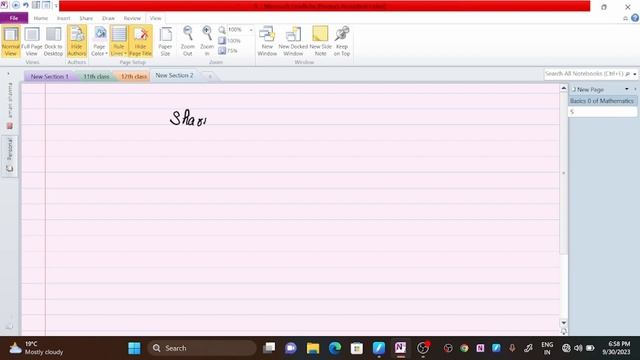Select the page titled S
The width and height of the screenshot is (640, 360).
click(602, 112)
